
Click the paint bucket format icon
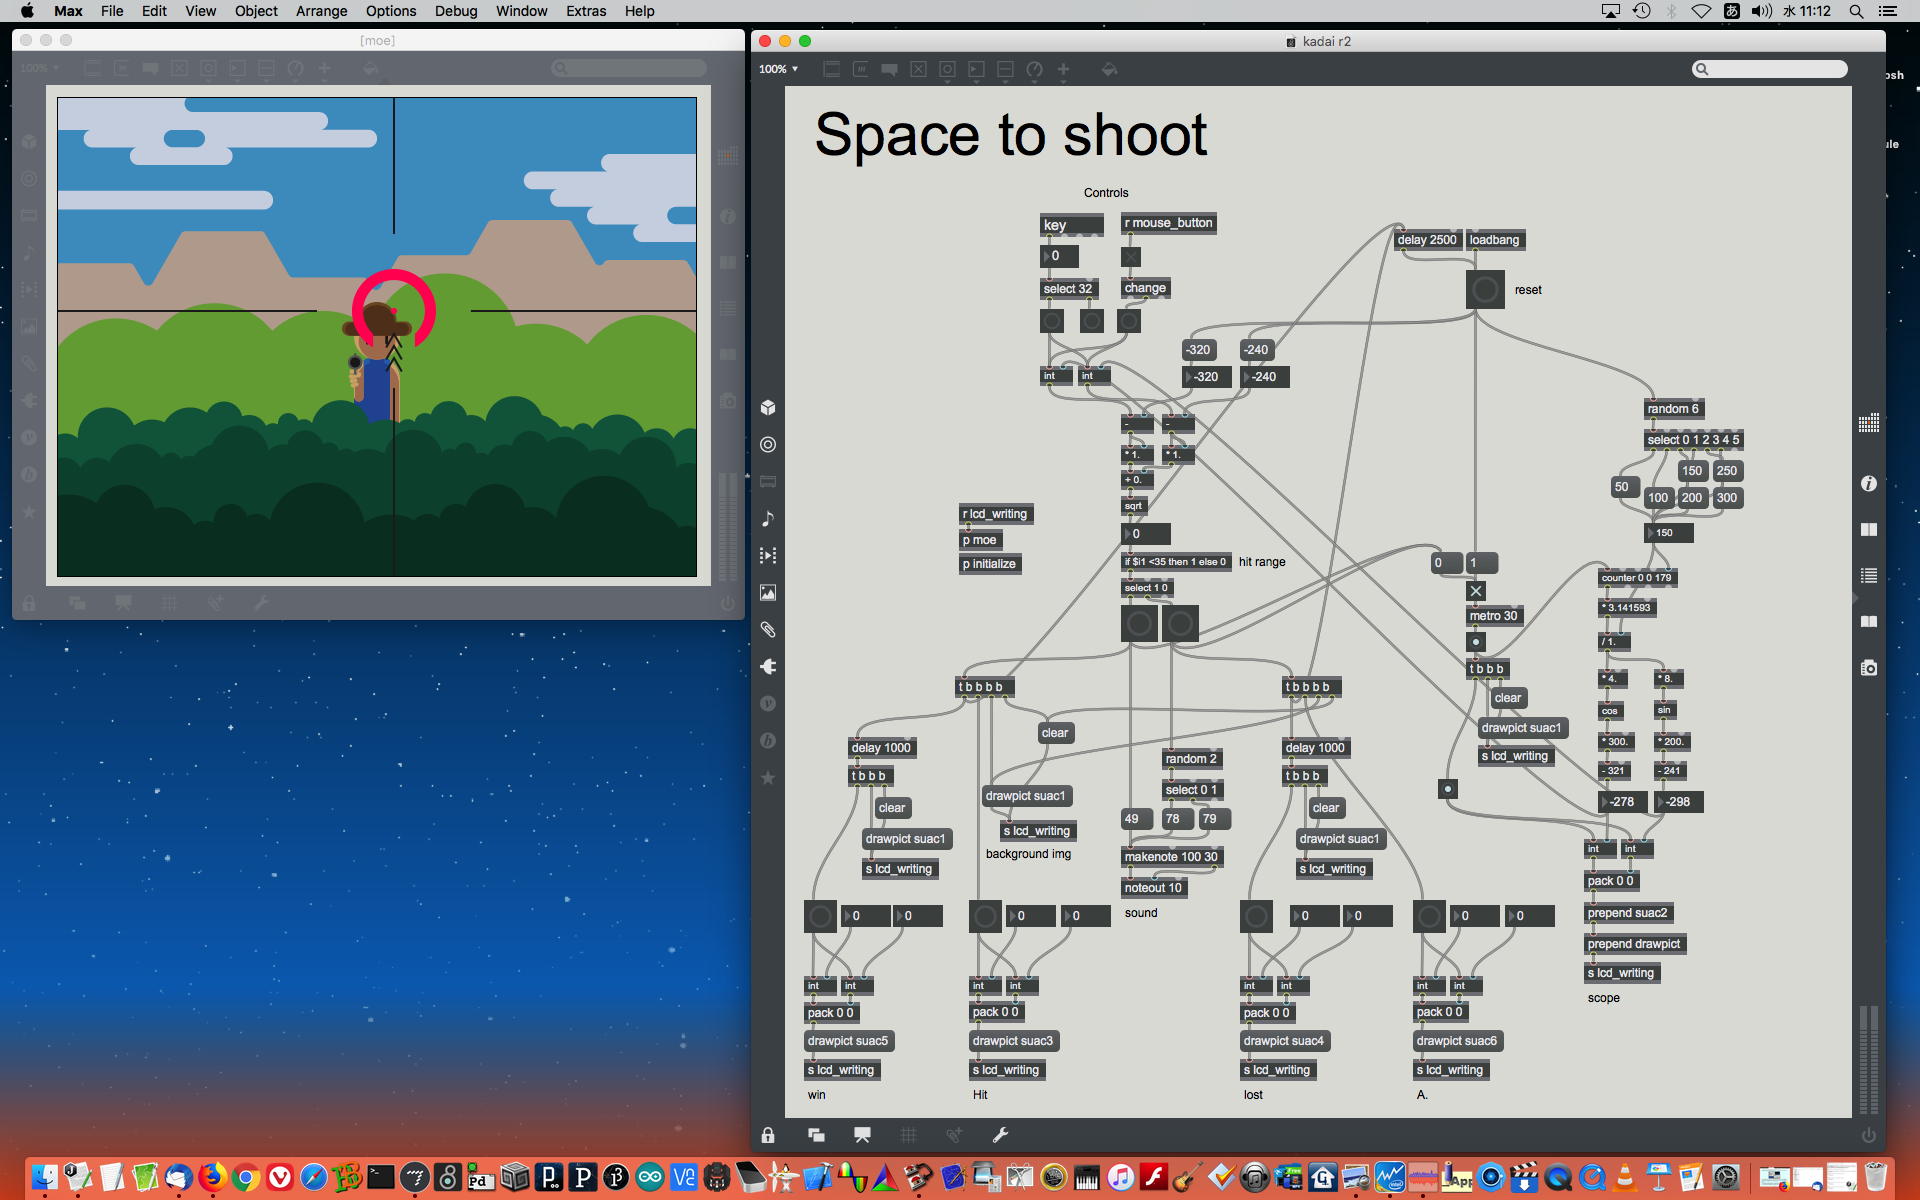pyautogui.click(x=1109, y=69)
